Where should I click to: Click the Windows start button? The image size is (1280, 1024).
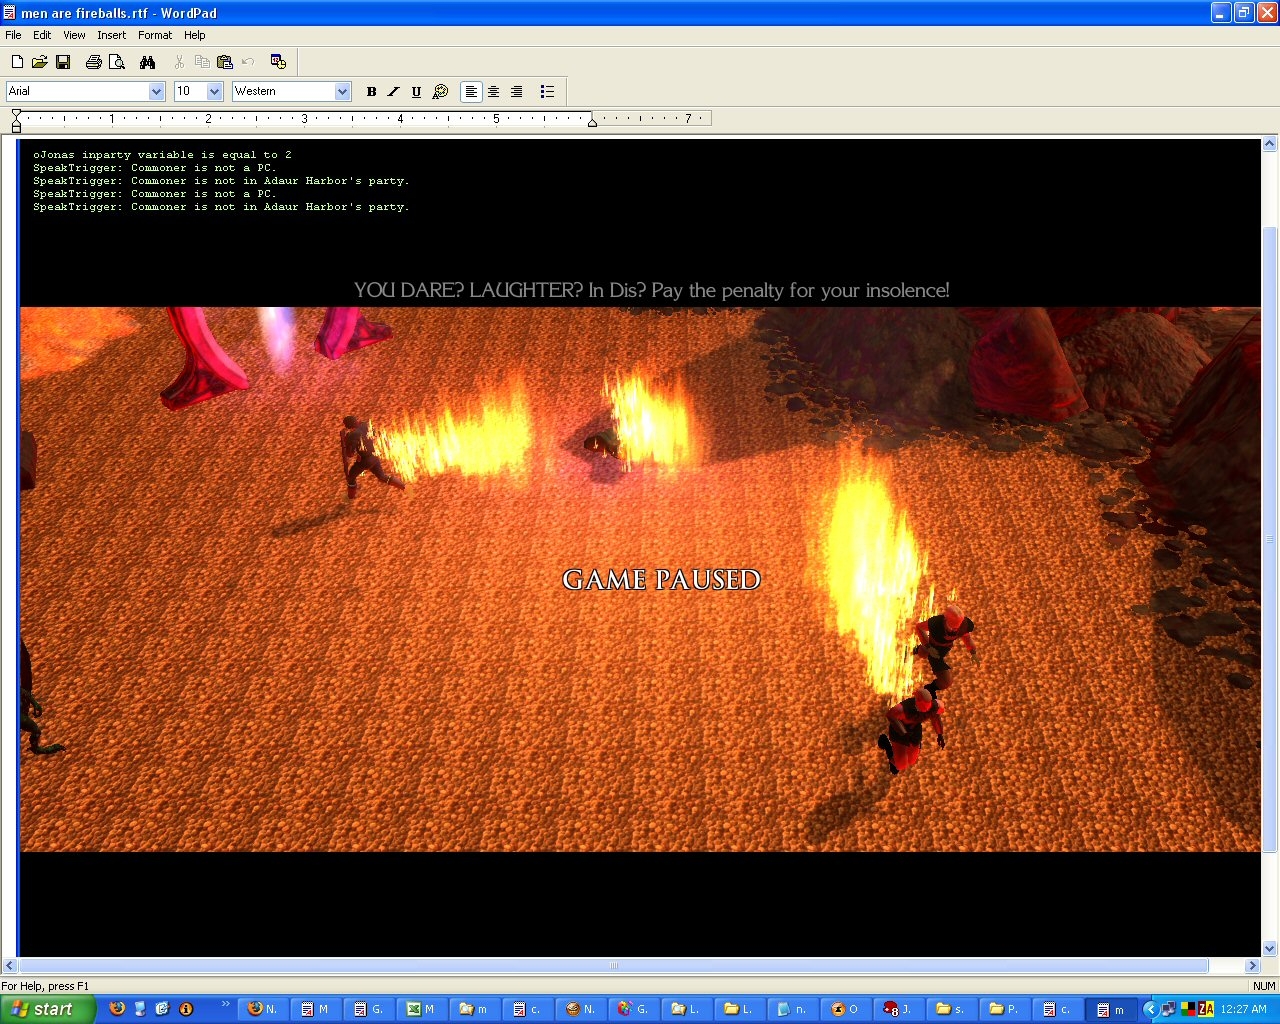pyautogui.click(x=47, y=1009)
